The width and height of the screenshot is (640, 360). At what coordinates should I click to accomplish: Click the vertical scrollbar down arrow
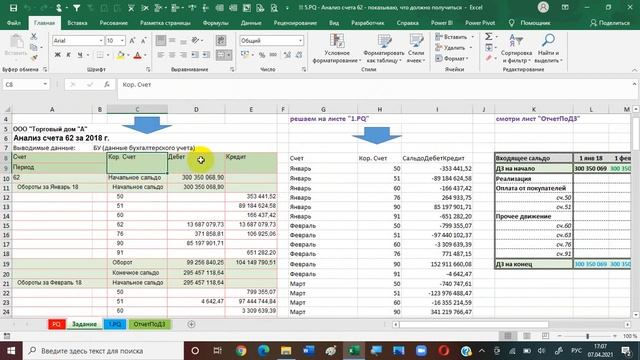(x=636, y=315)
